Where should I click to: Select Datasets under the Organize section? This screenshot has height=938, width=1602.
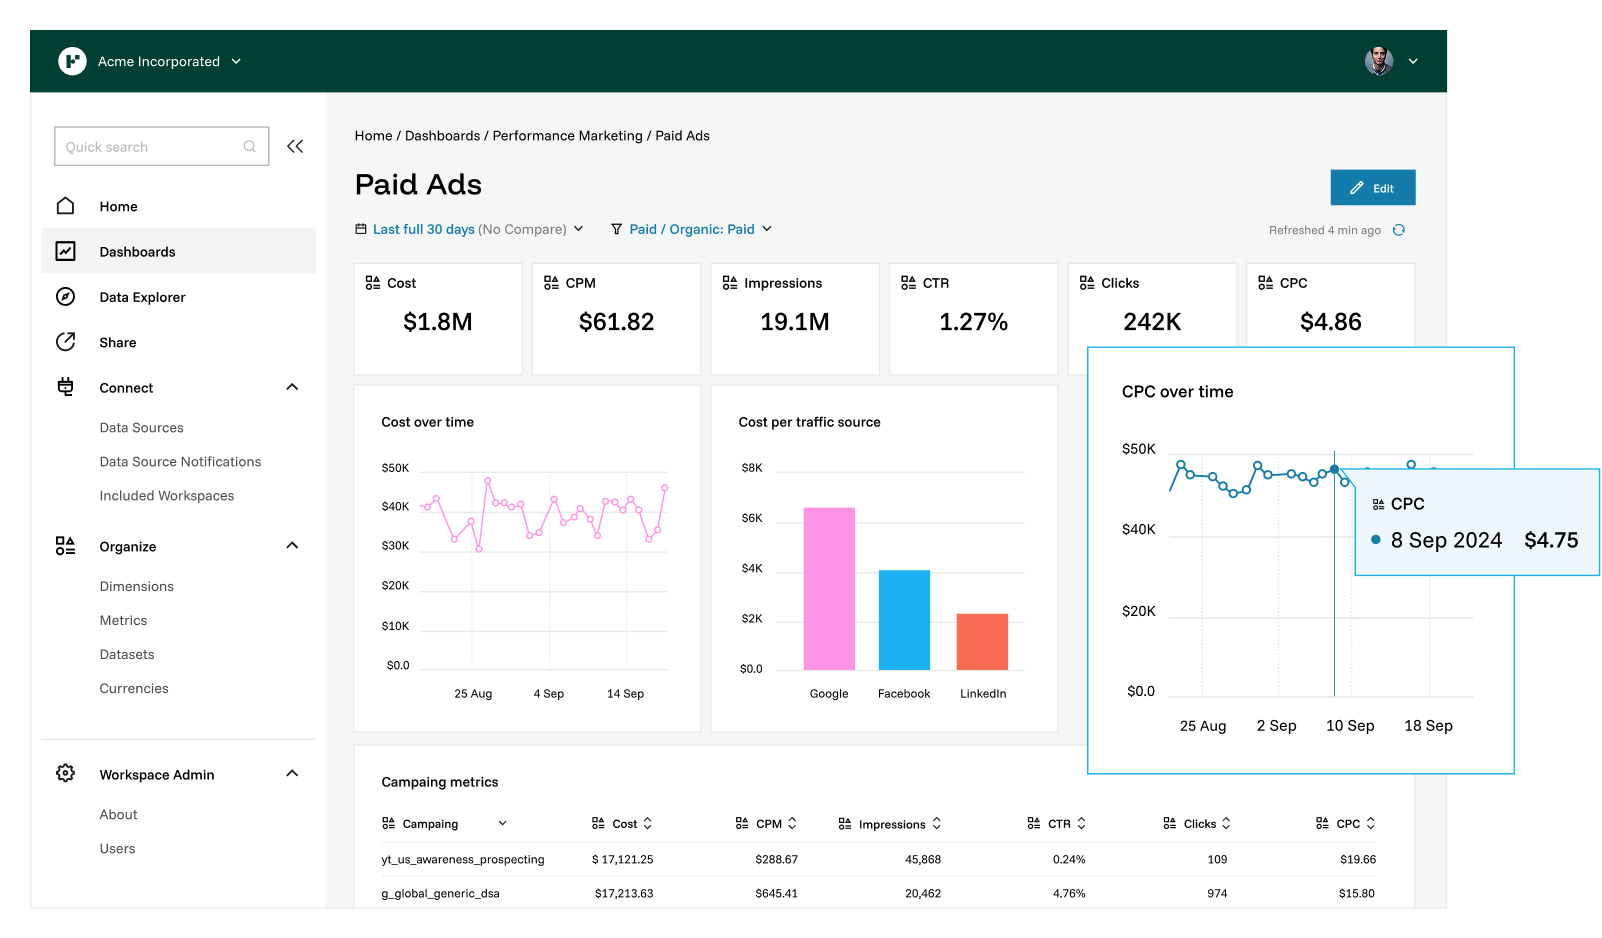coord(127,654)
